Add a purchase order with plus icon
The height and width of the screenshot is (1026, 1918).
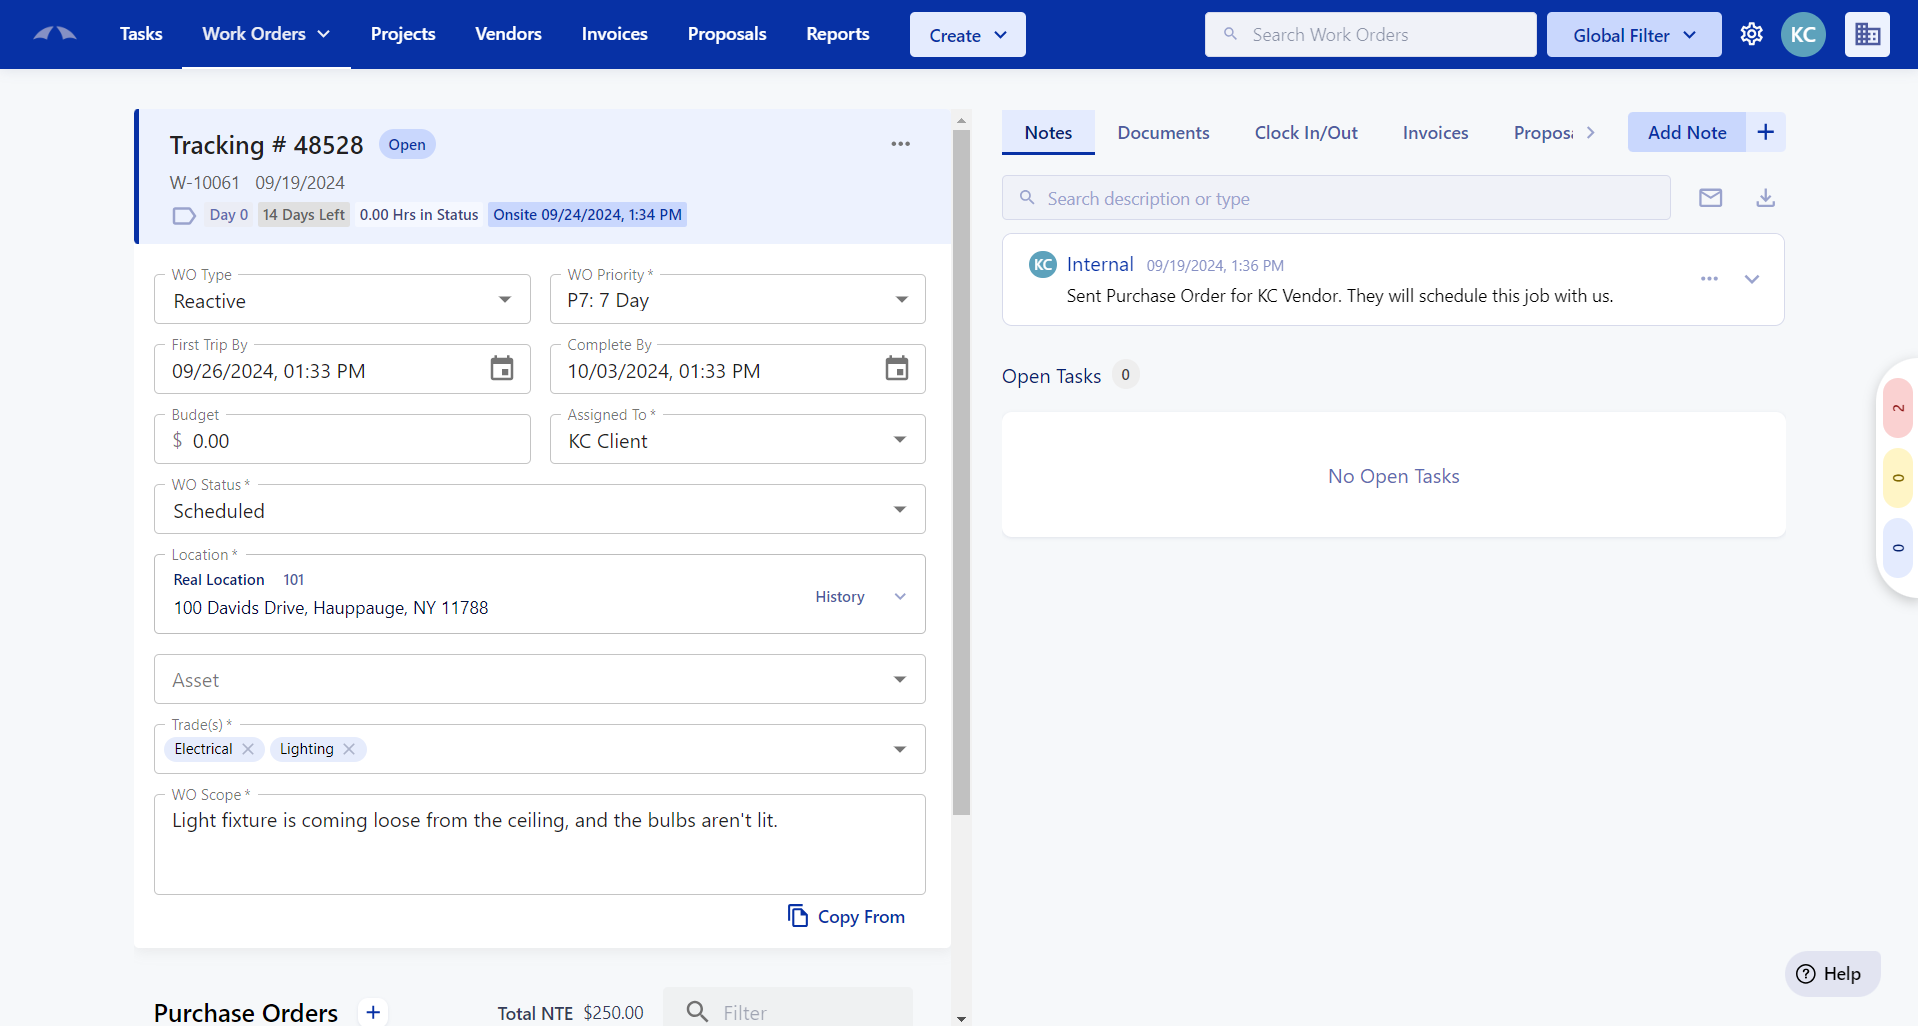point(373,1012)
